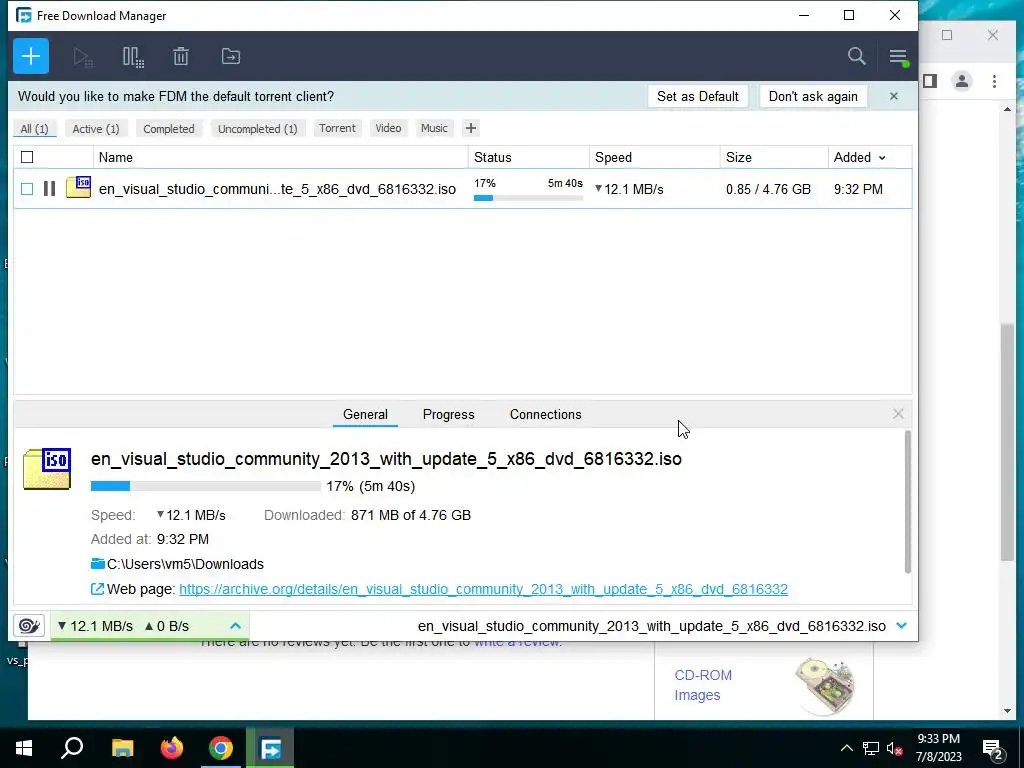
Task: Show hidden system tray icons
Action: 846,748
